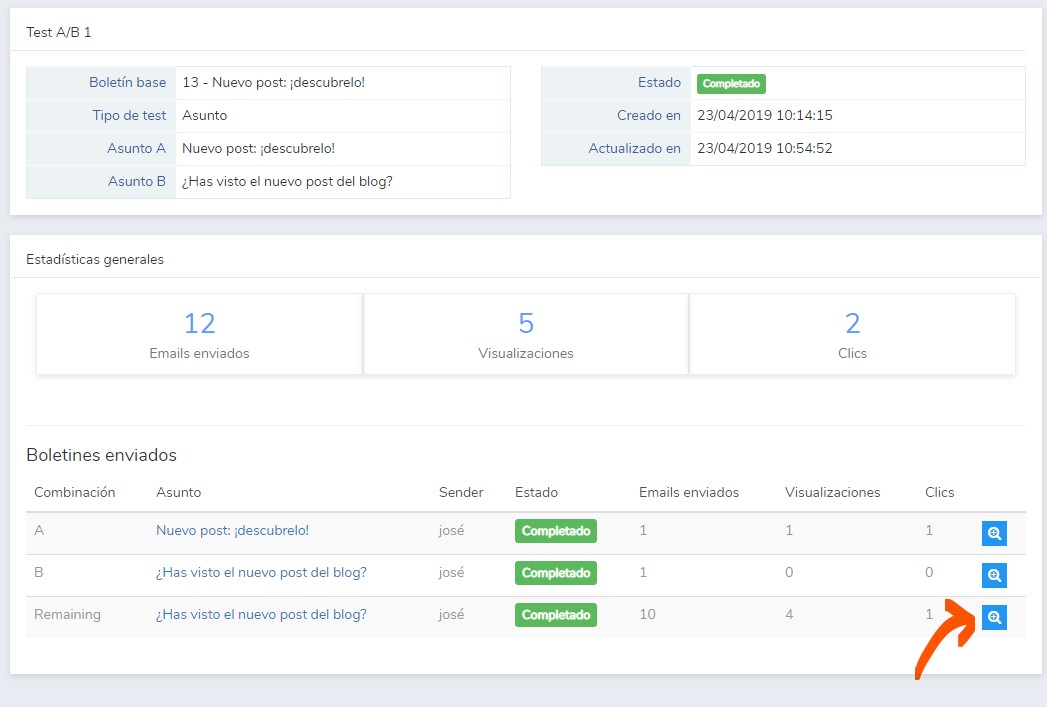Open details for combination B row
The width and height of the screenshot is (1047, 707).
click(x=994, y=575)
